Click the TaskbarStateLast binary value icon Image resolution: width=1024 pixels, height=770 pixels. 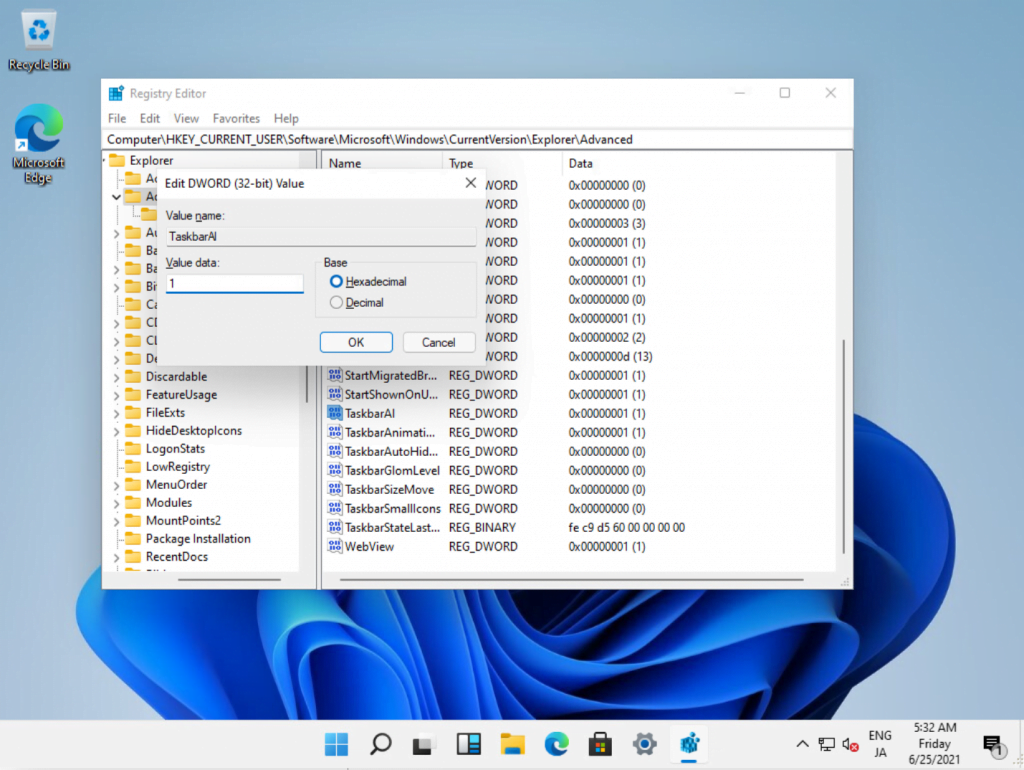[x=335, y=527]
